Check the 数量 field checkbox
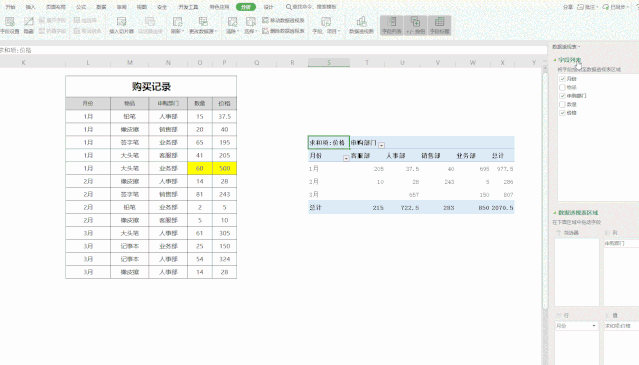 [x=562, y=104]
